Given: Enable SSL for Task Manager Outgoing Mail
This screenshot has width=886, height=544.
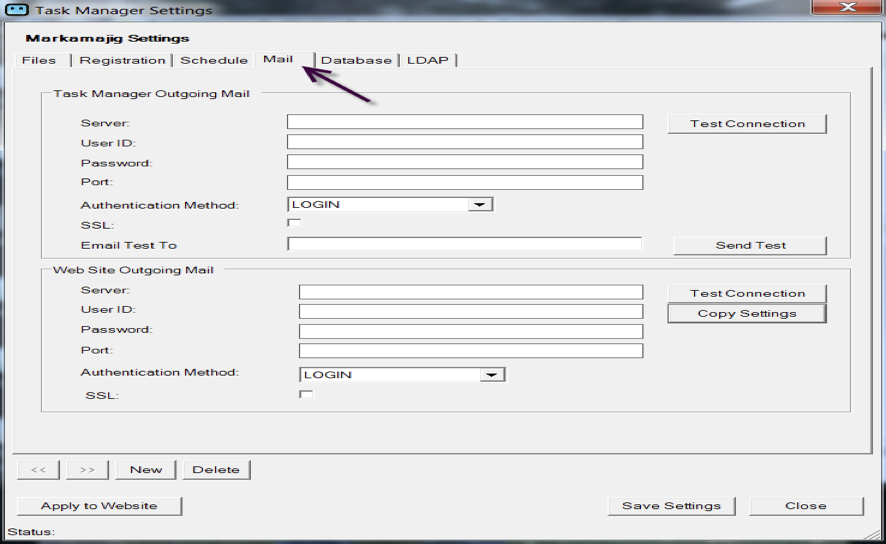Looking at the screenshot, I should coord(294,223).
